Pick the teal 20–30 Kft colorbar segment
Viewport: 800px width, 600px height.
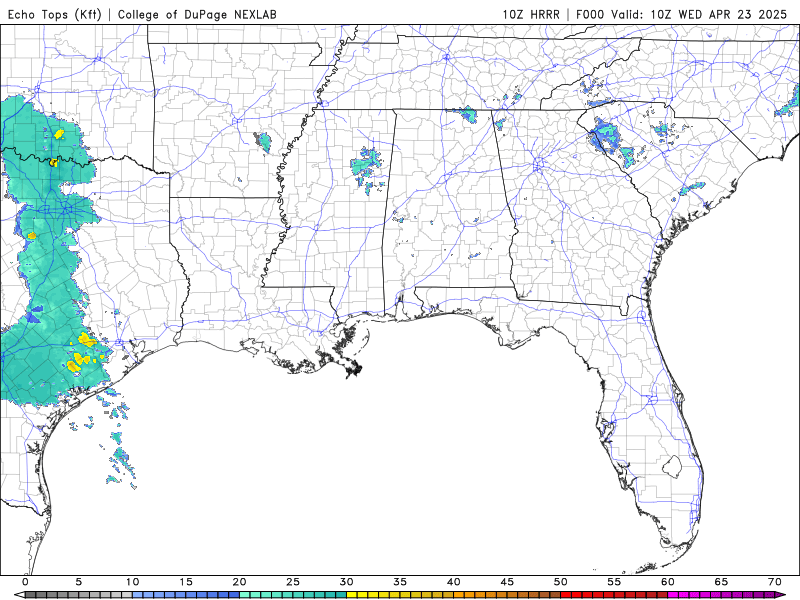pyautogui.click(x=293, y=595)
